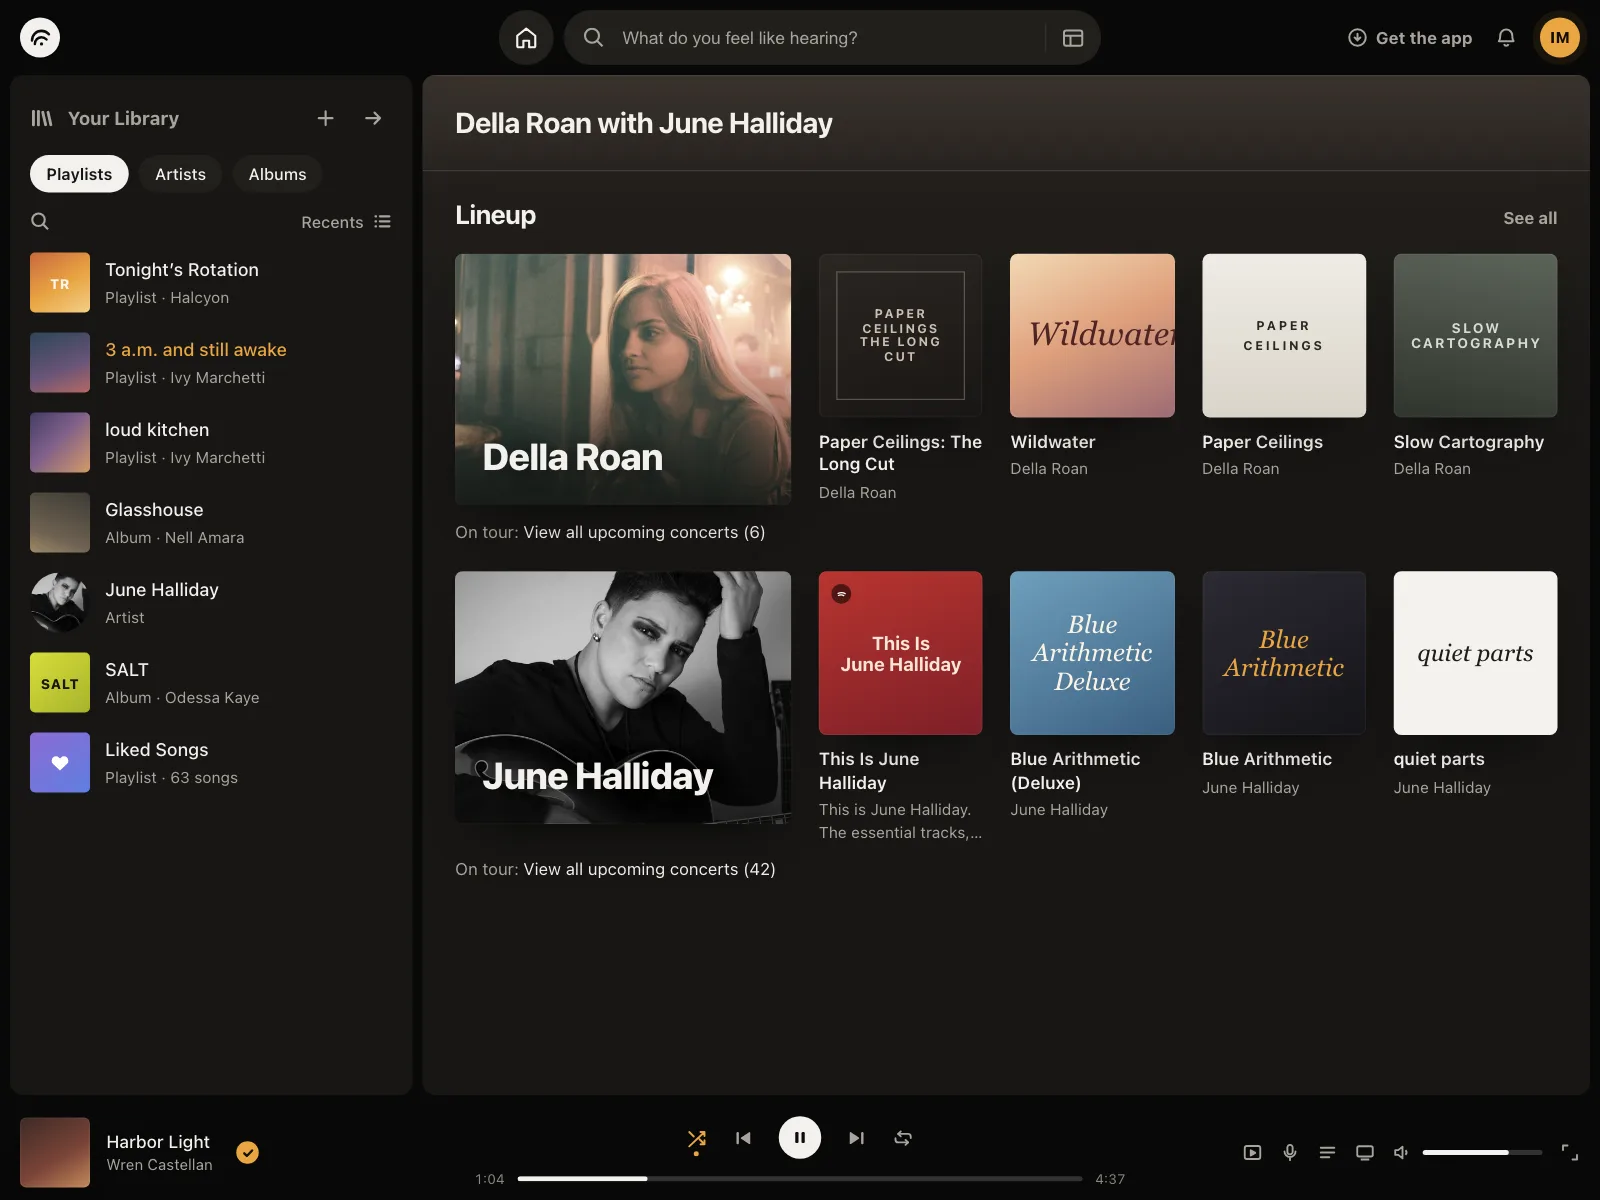Open the Wildwater album cover
Viewport: 1600px width, 1200px height.
tap(1092, 335)
